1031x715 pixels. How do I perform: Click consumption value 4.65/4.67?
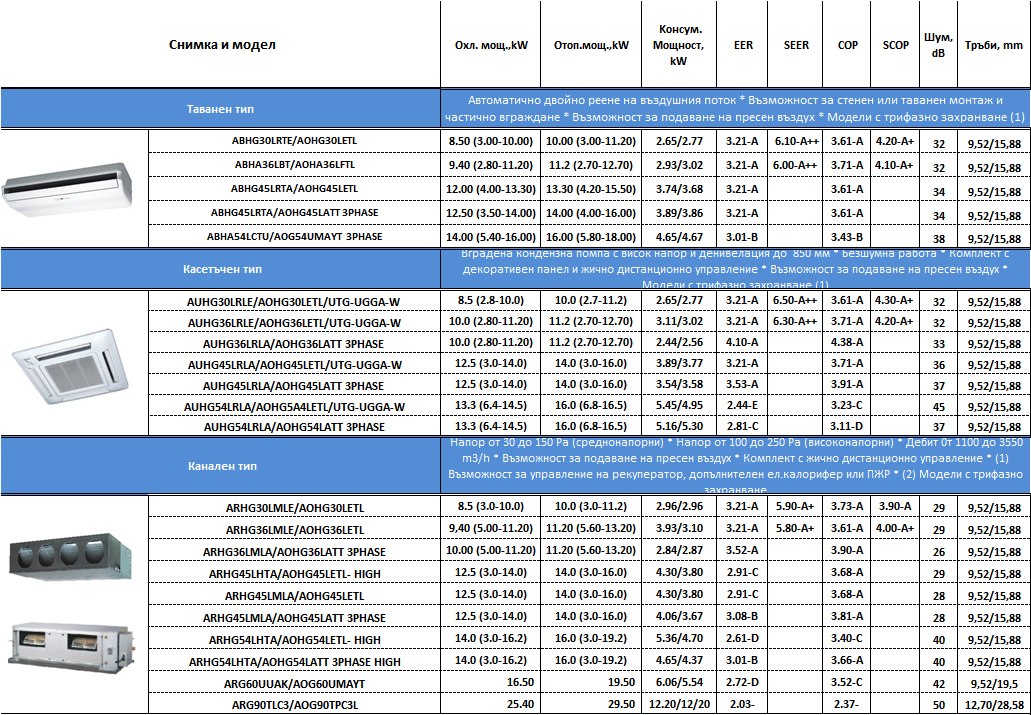click(x=679, y=236)
